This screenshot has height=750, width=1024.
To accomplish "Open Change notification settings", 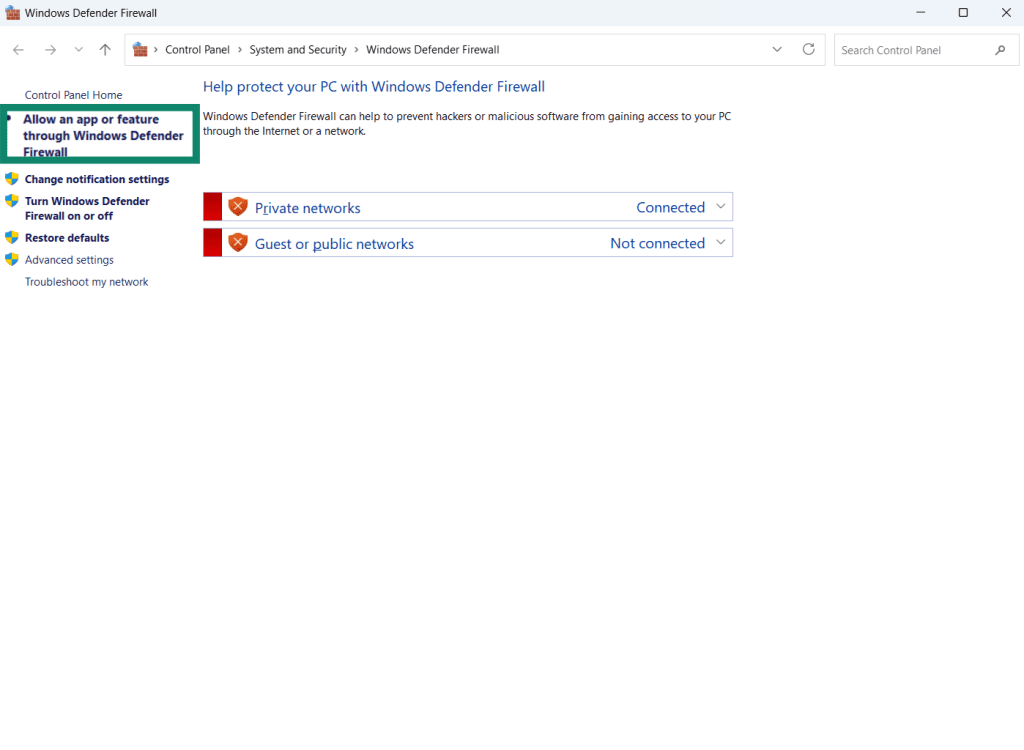I will (x=97, y=179).
